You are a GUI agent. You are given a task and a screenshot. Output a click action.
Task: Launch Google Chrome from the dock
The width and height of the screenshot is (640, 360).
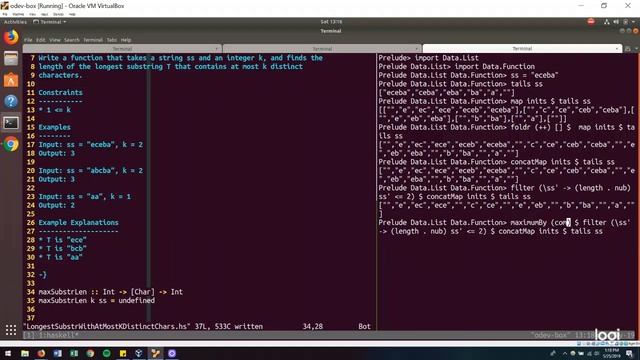point(11,144)
